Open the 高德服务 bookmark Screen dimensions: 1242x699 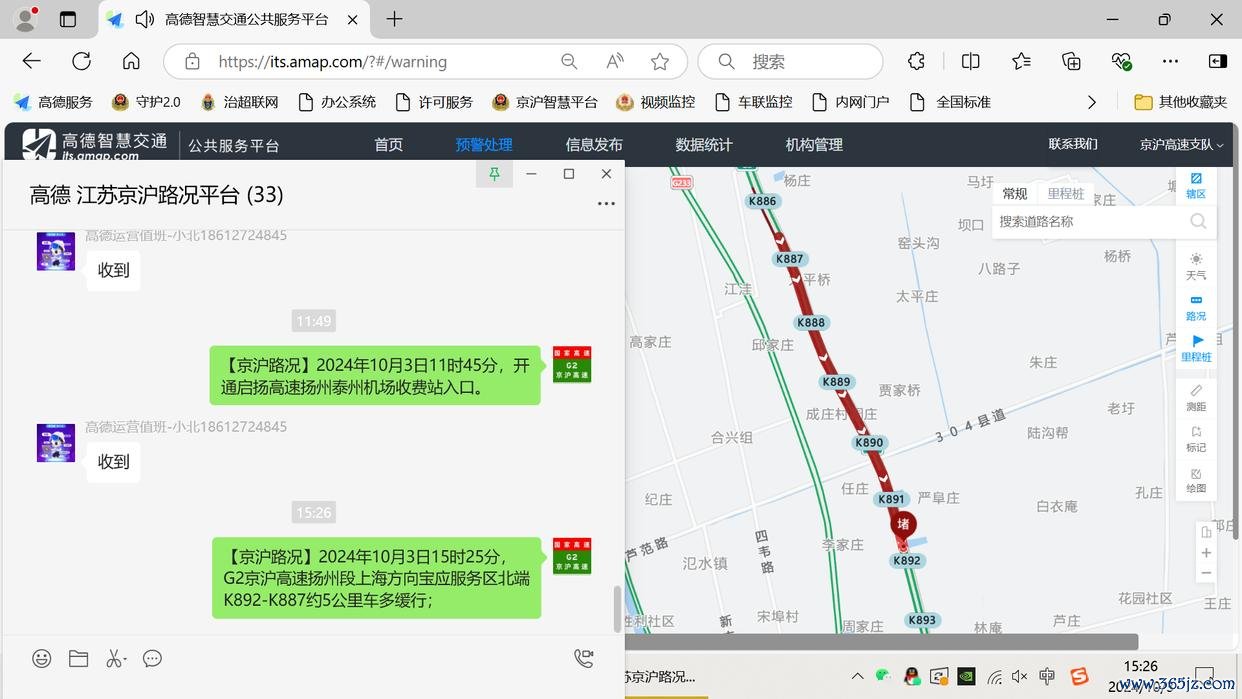tap(53, 102)
